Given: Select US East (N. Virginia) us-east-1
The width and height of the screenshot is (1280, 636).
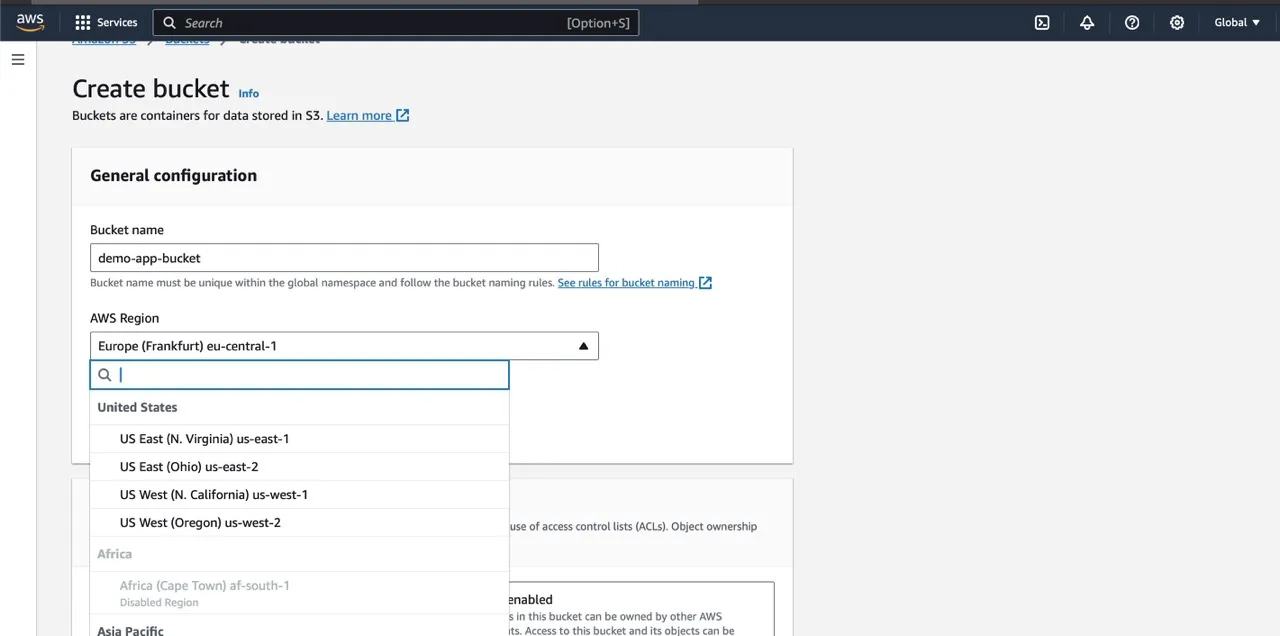Looking at the screenshot, I should click(x=204, y=438).
